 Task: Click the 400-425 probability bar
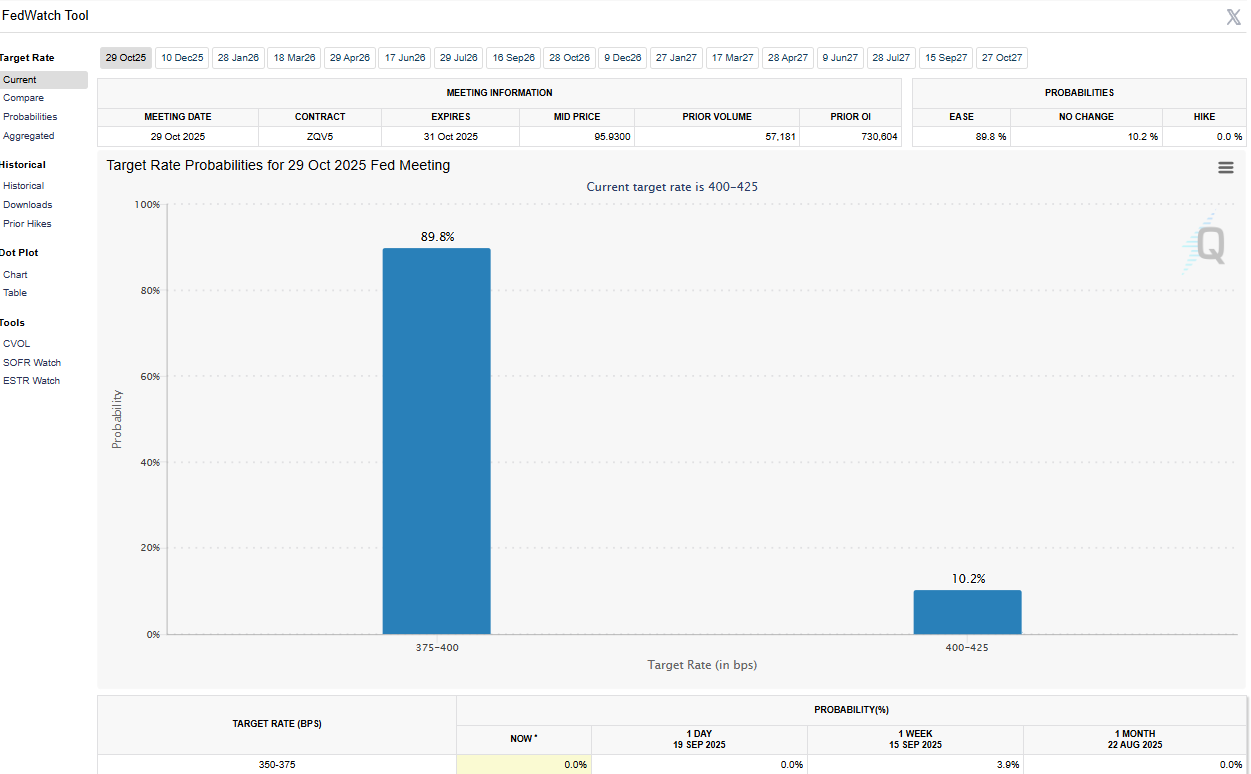coord(967,612)
